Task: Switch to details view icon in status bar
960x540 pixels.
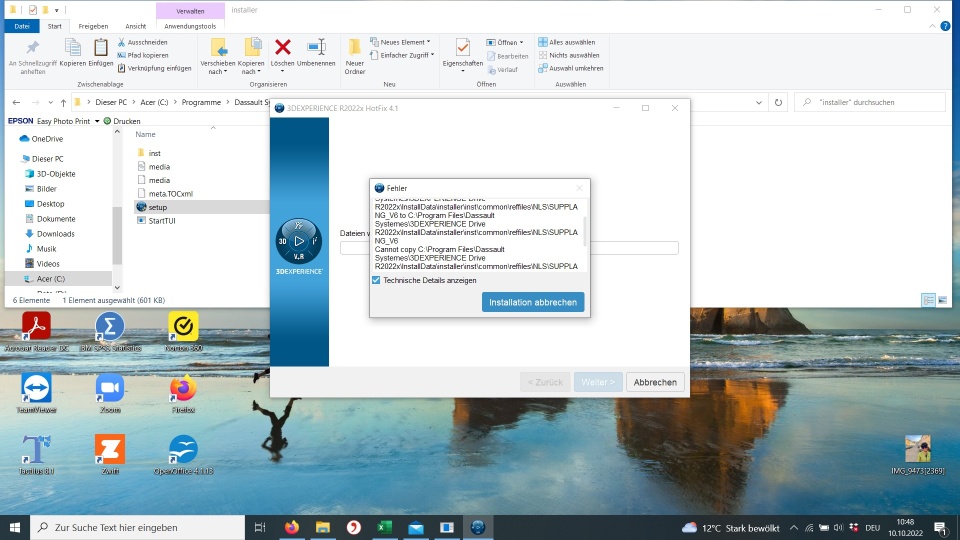Action: coord(928,300)
